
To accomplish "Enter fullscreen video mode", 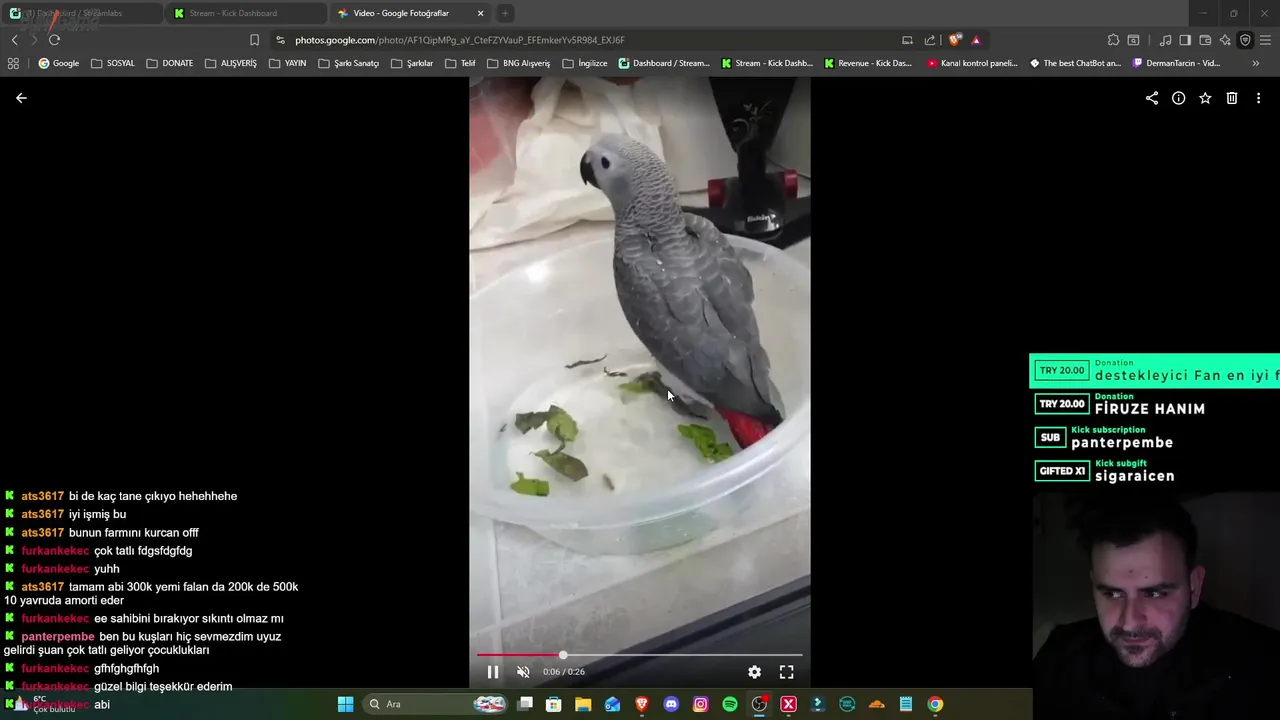I will click(786, 672).
